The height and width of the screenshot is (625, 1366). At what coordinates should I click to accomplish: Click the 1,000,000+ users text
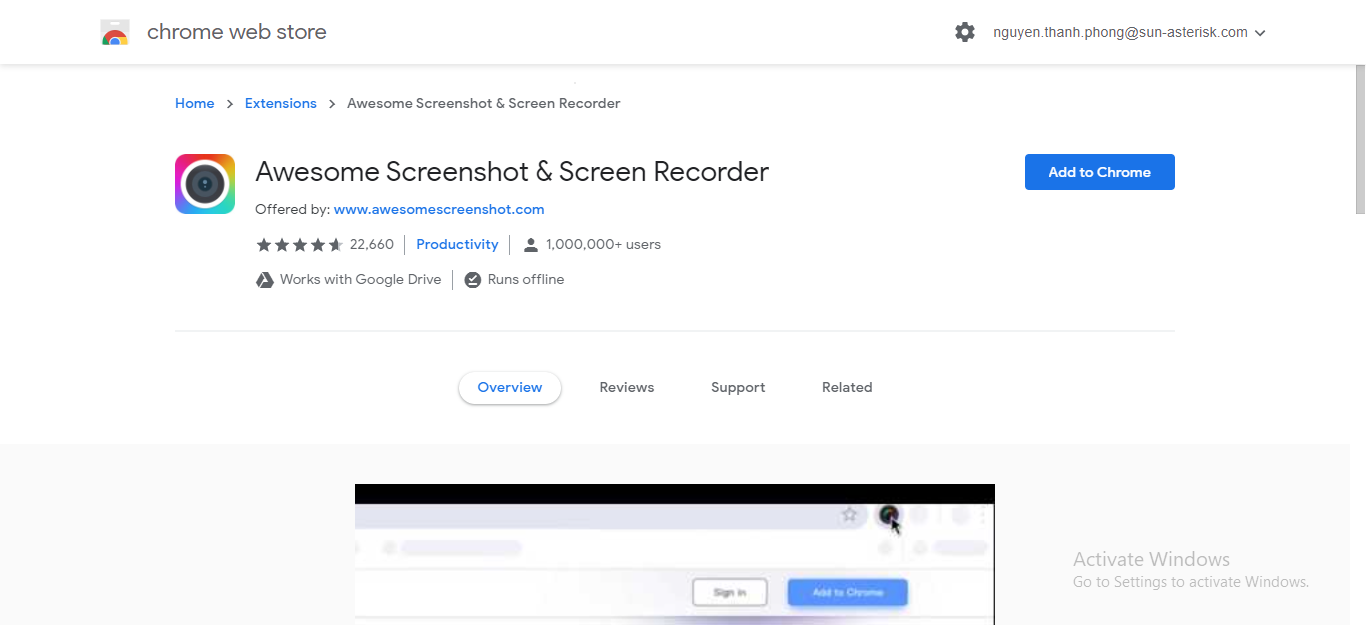click(603, 244)
